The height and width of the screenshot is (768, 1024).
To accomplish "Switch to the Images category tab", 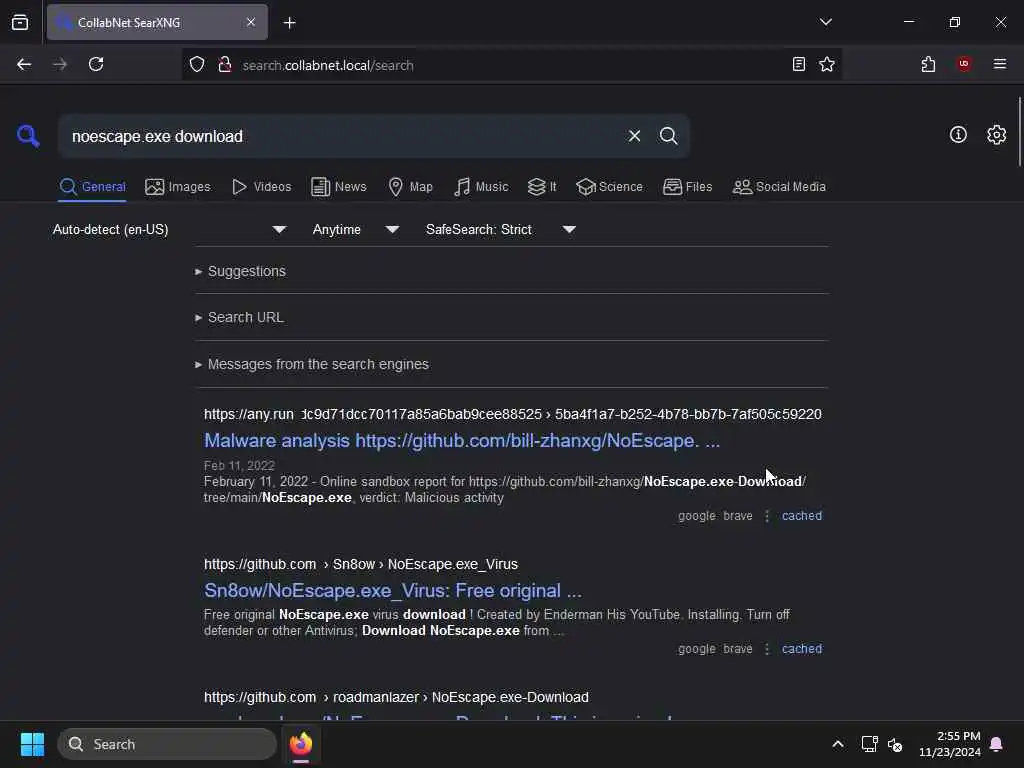I will coord(178,187).
